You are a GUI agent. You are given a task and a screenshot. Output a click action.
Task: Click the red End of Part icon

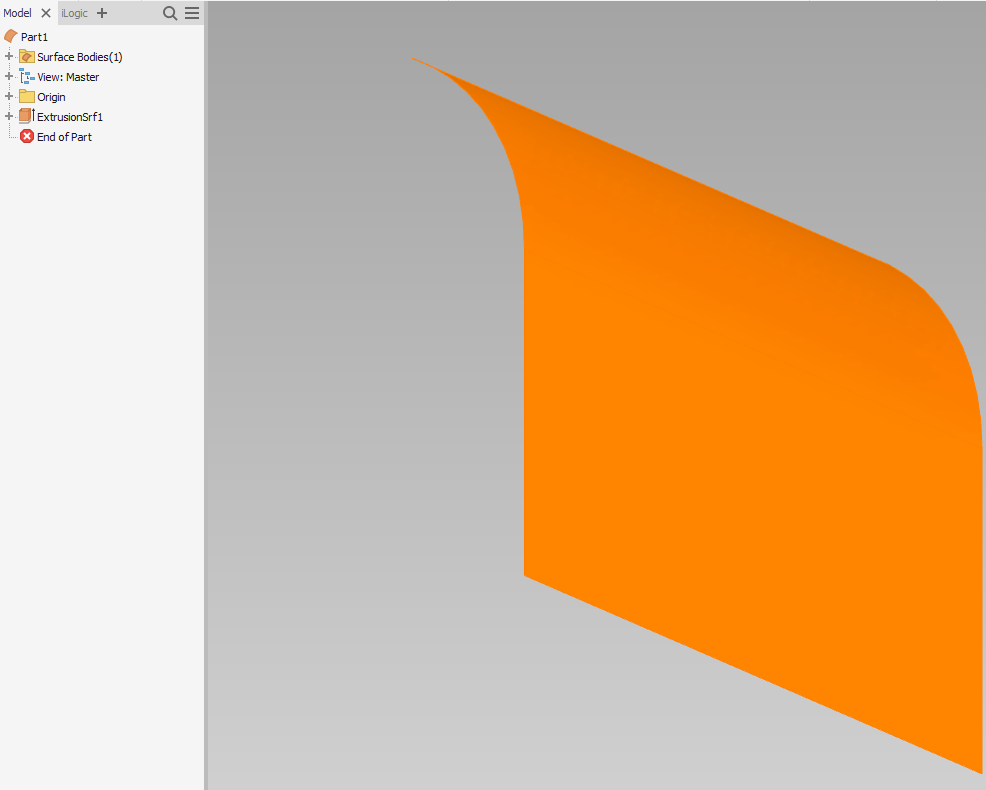pyautogui.click(x=27, y=137)
